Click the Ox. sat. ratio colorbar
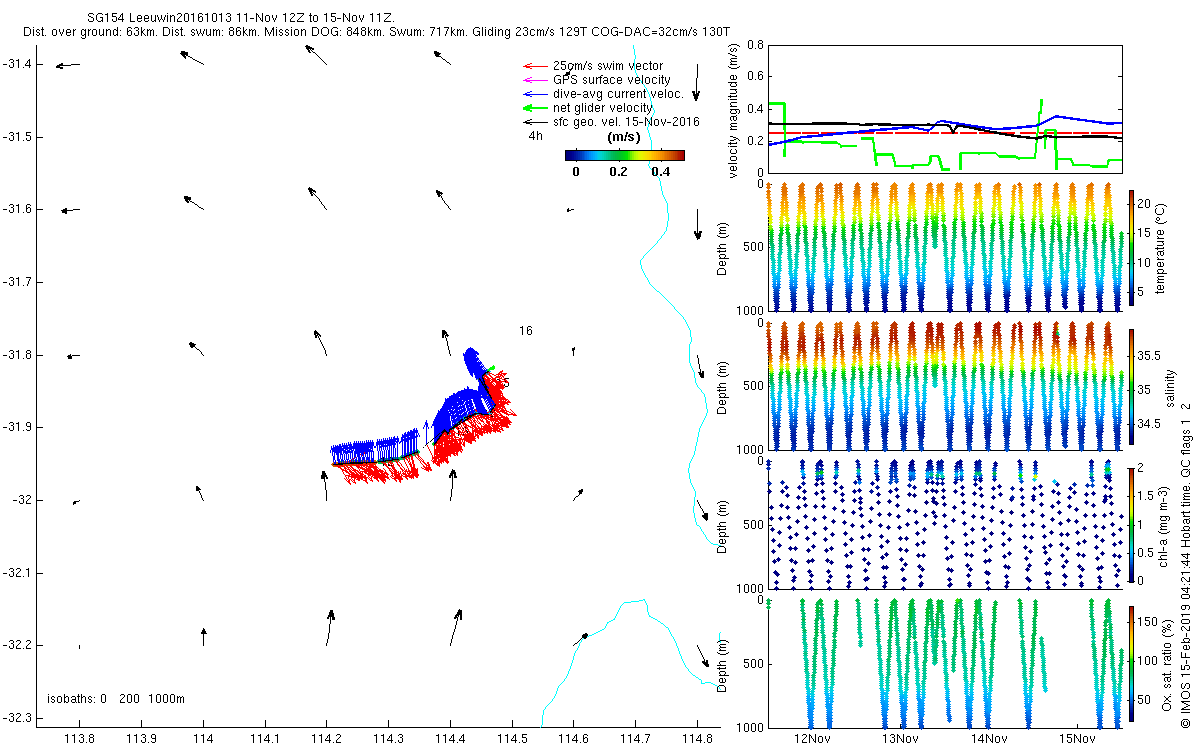This screenshot has width=1200, height=750. (1131, 660)
